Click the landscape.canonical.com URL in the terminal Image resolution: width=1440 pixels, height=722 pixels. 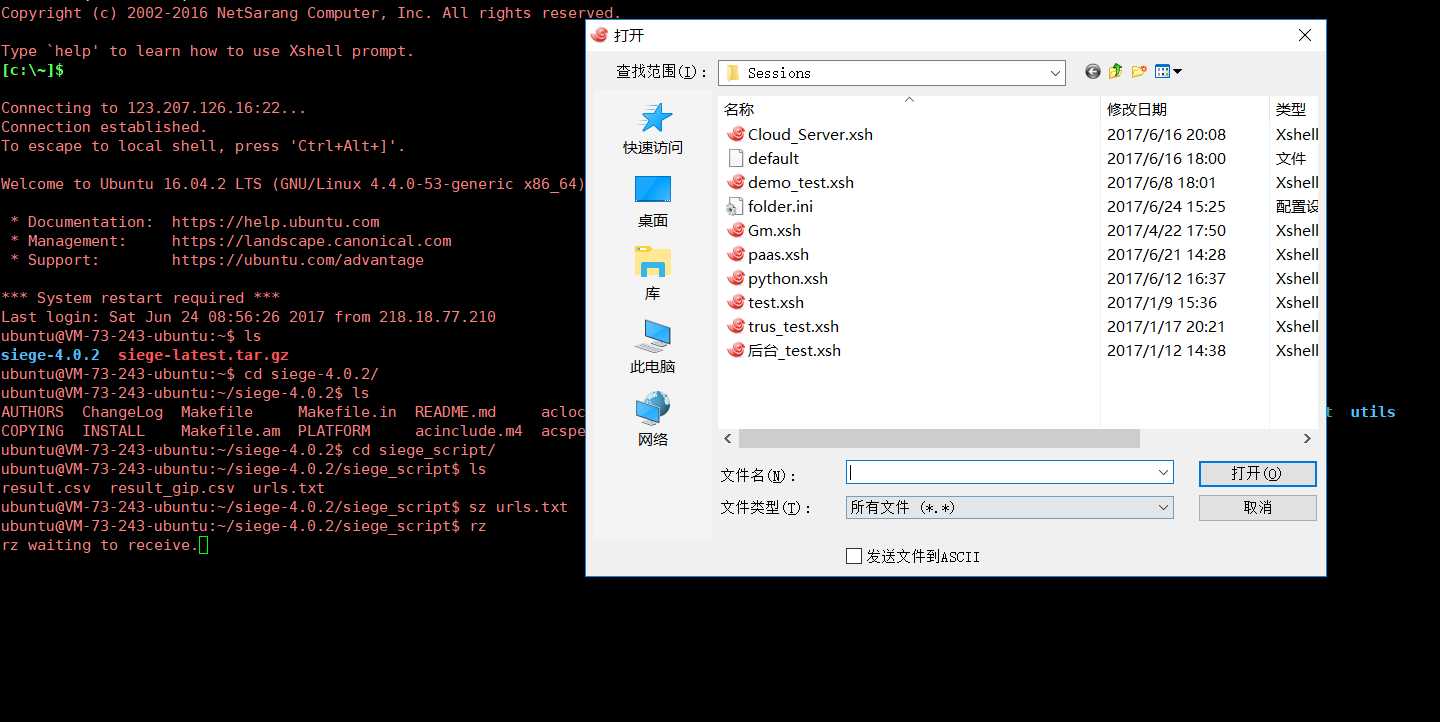point(311,241)
